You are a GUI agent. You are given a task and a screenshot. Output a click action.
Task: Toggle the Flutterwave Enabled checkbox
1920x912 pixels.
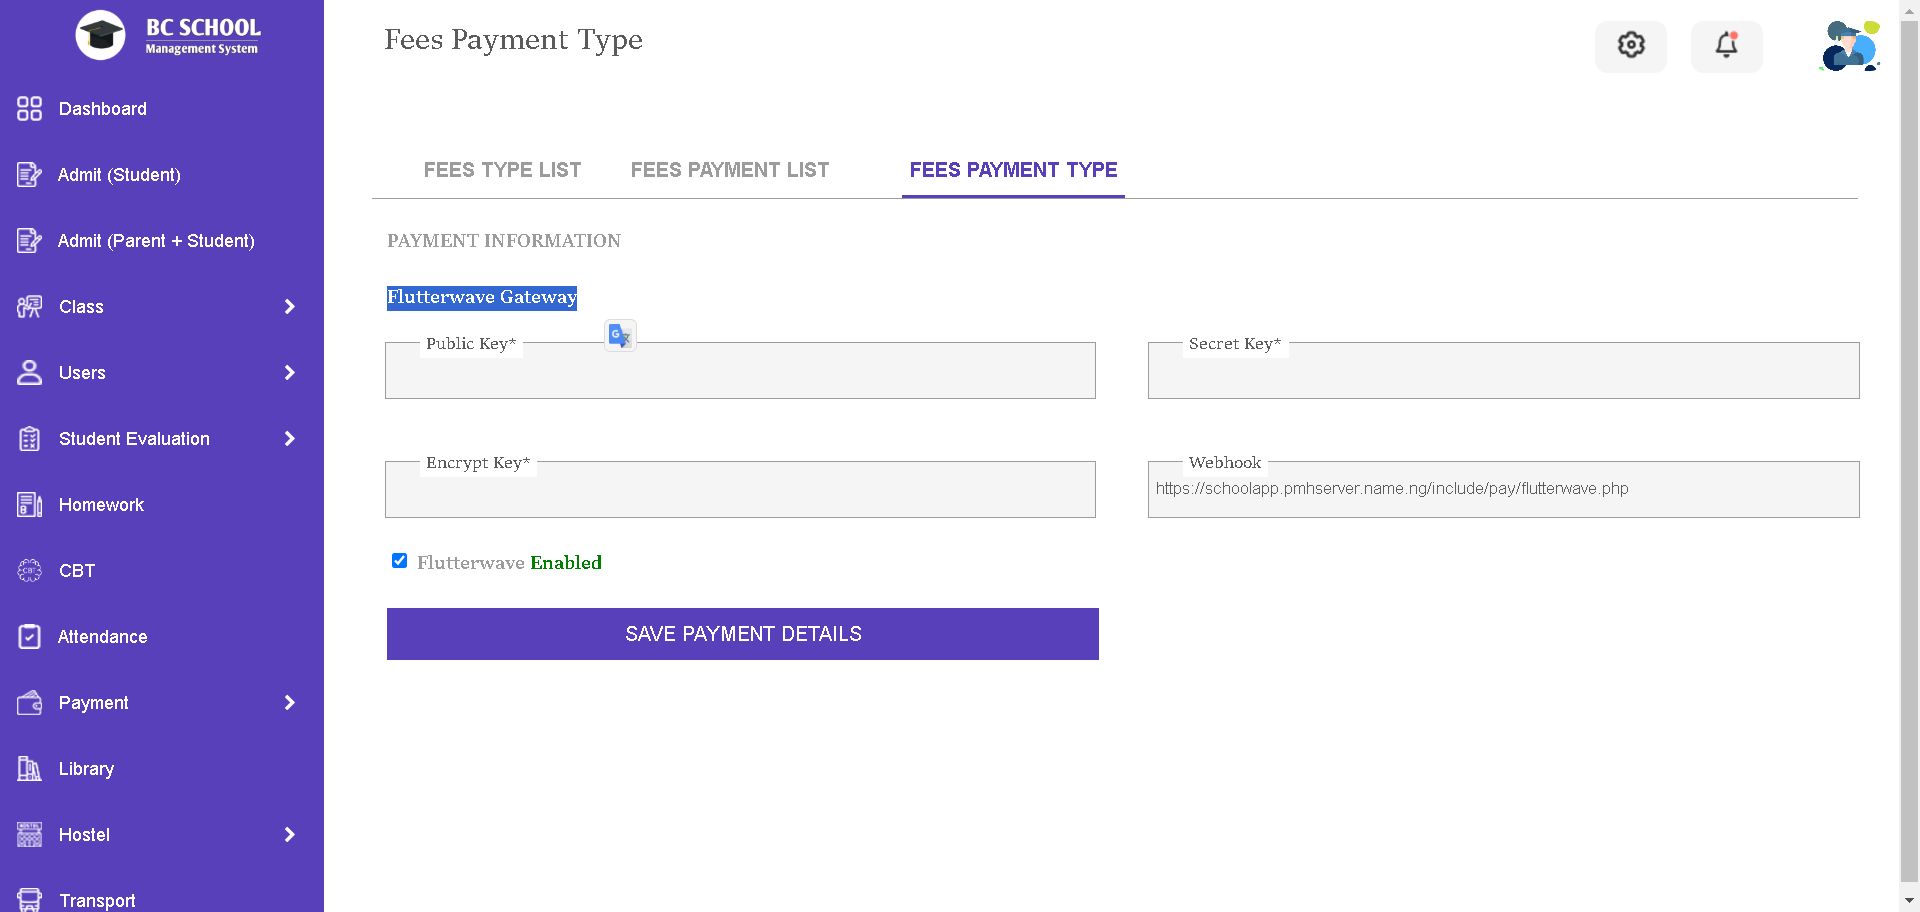(x=400, y=561)
